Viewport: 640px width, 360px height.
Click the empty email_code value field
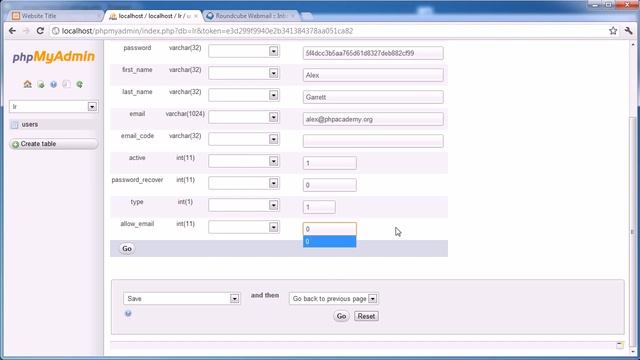click(x=373, y=141)
